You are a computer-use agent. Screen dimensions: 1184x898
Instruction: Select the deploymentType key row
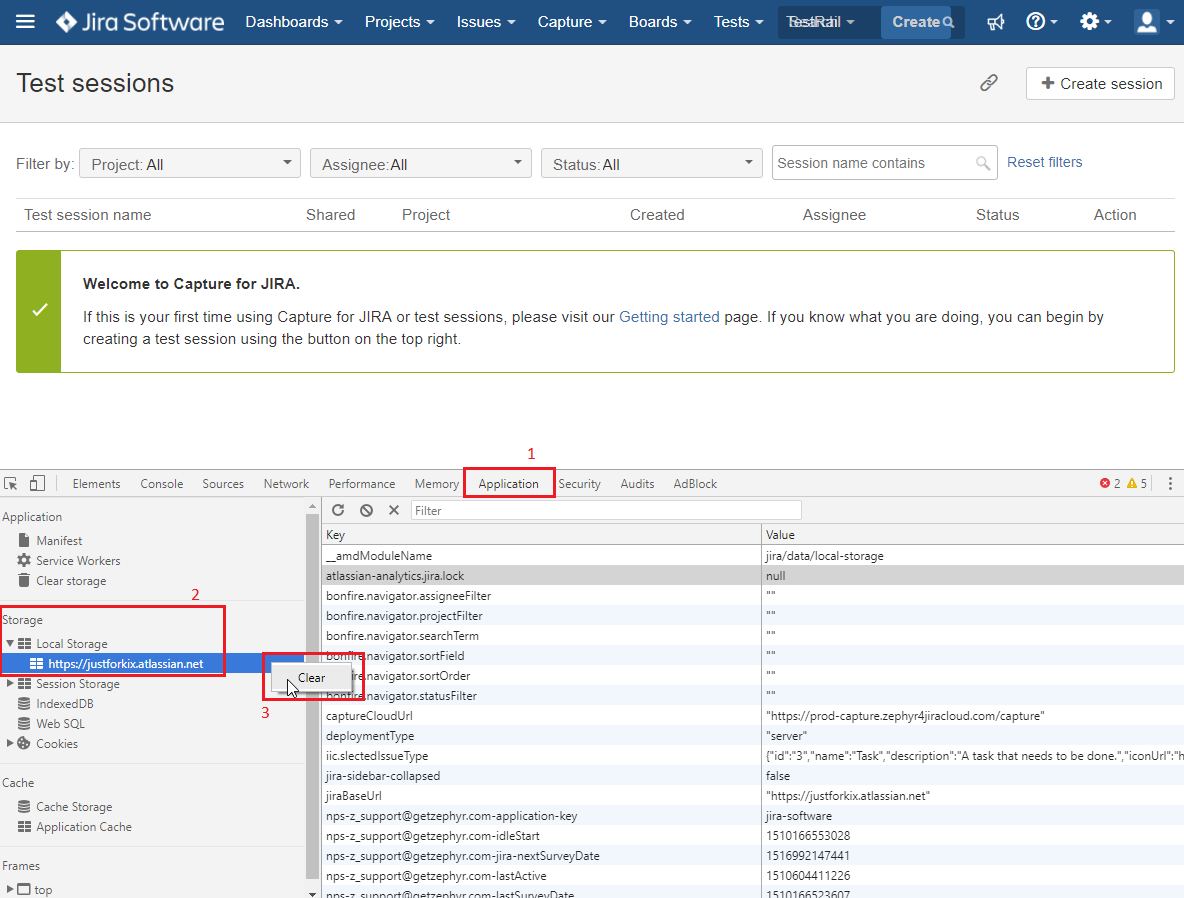point(753,736)
